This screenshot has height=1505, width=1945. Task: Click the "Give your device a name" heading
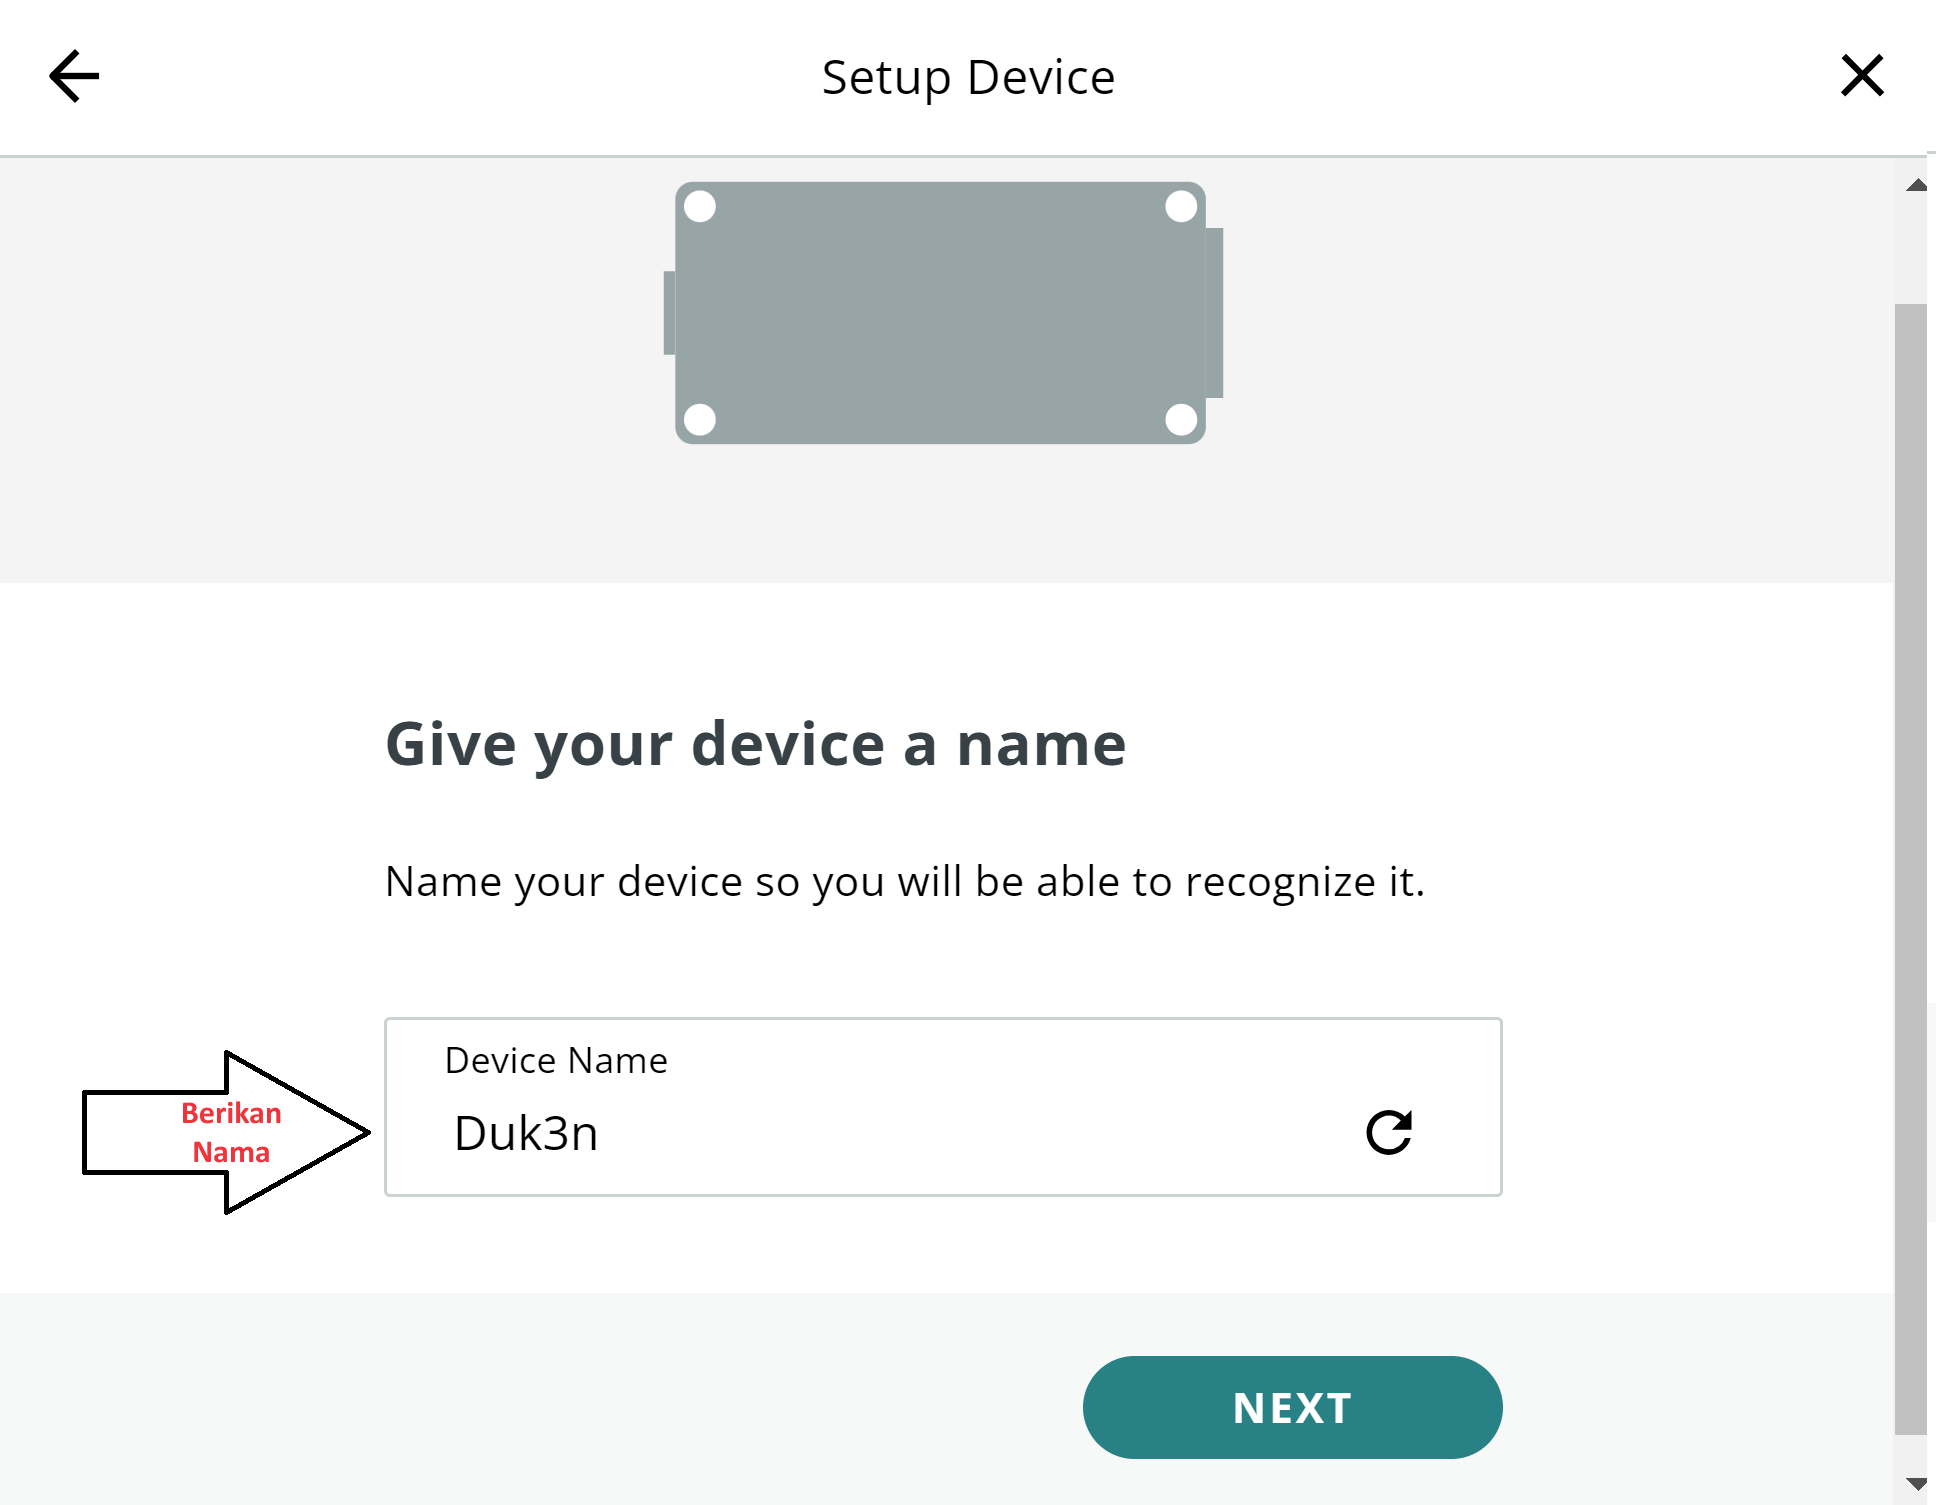[756, 745]
